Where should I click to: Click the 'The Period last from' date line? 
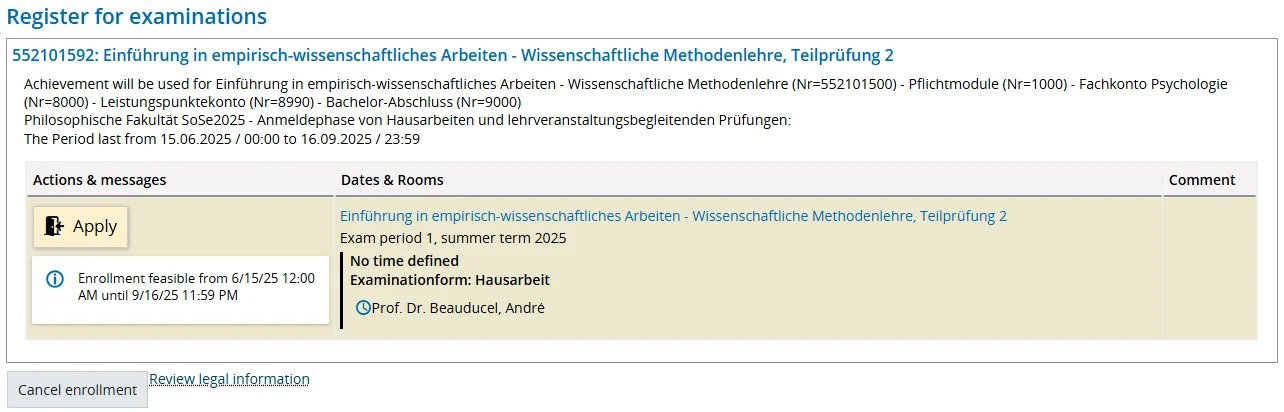click(x=222, y=139)
